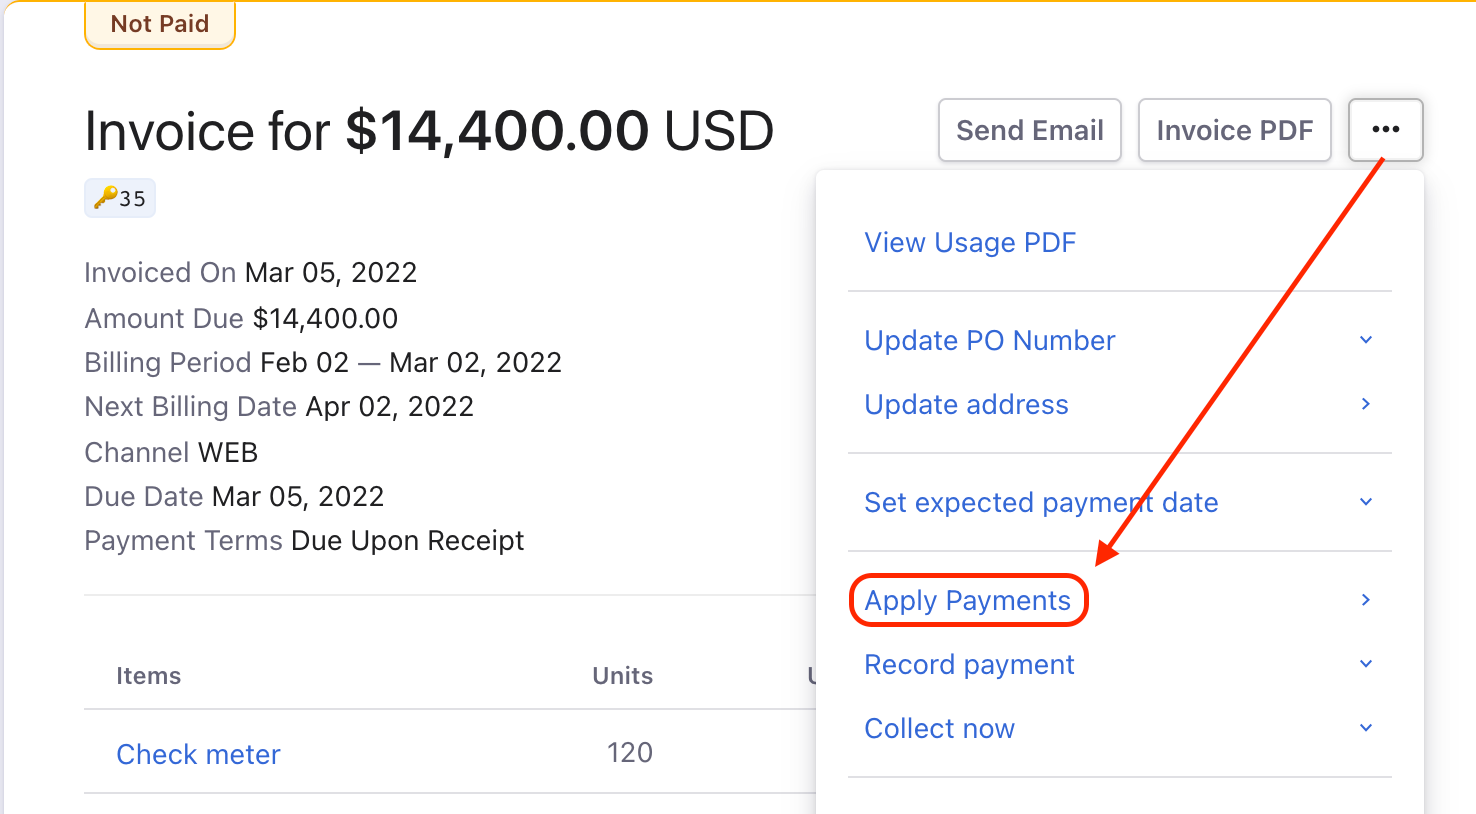Click the Units column header
1476x814 pixels.
pyautogui.click(x=622, y=676)
